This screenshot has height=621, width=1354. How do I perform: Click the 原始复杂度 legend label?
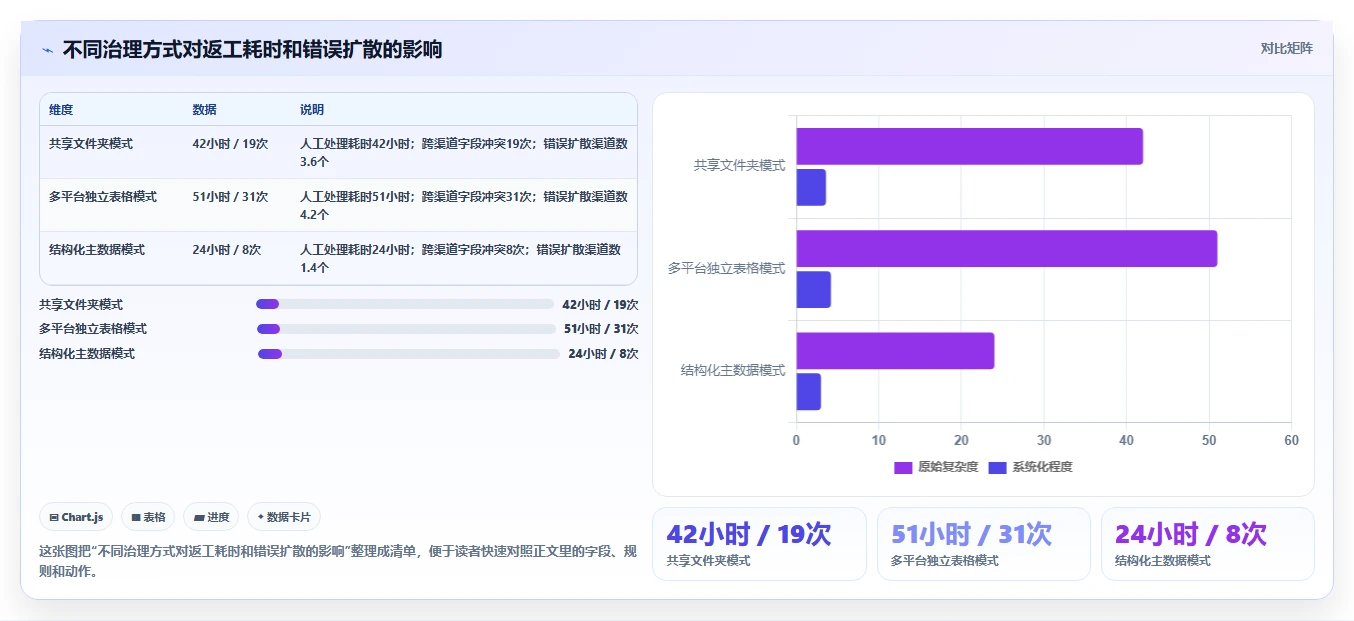pyautogui.click(x=946, y=467)
